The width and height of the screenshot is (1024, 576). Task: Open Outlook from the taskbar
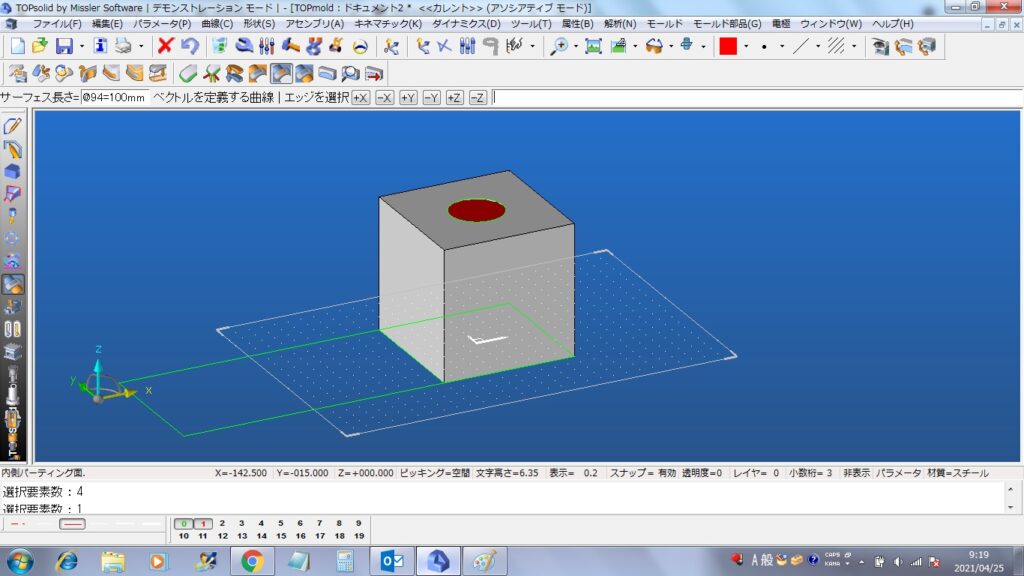point(392,561)
